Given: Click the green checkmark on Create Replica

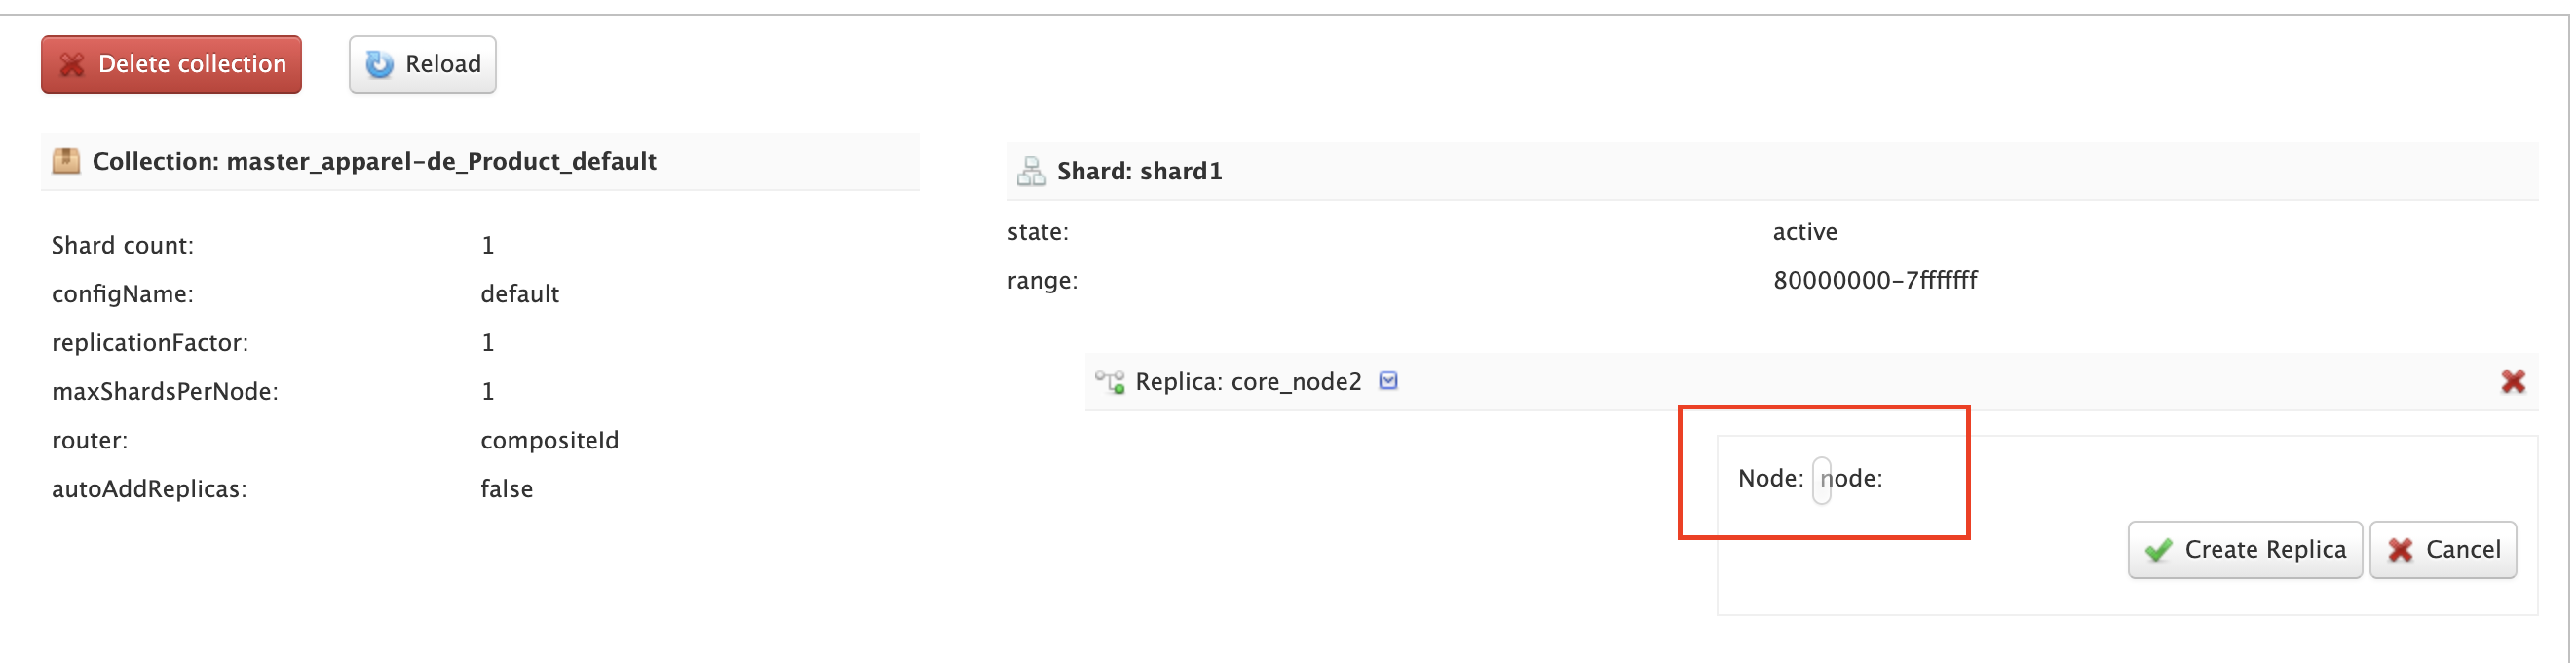Looking at the screenshot, I should point(2158,550).
